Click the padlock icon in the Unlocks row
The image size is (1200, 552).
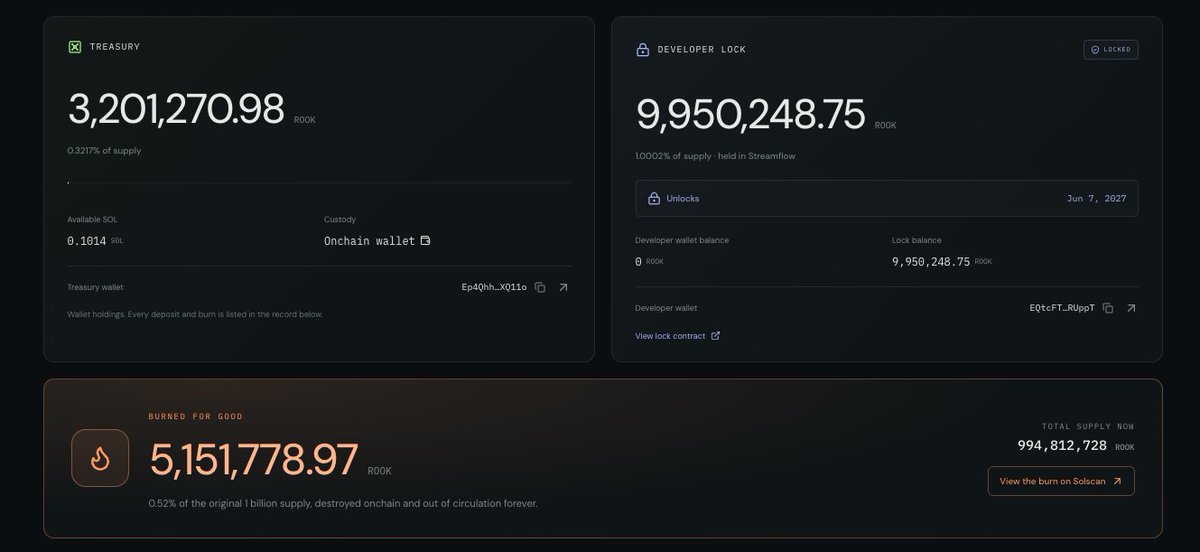(654, 198)
